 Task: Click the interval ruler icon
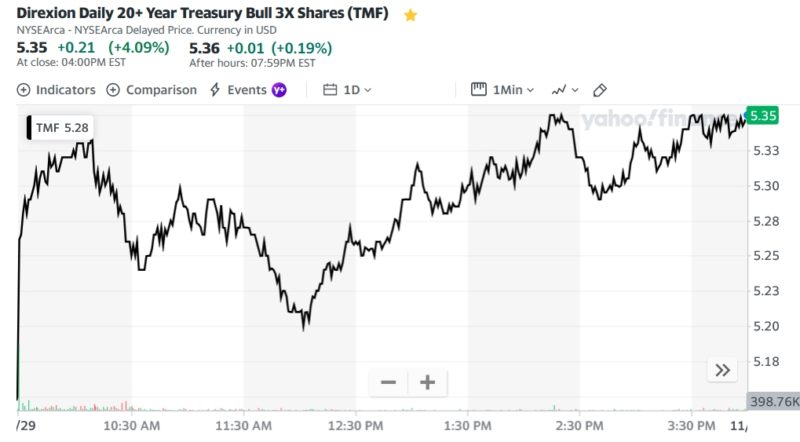[478, 90]
